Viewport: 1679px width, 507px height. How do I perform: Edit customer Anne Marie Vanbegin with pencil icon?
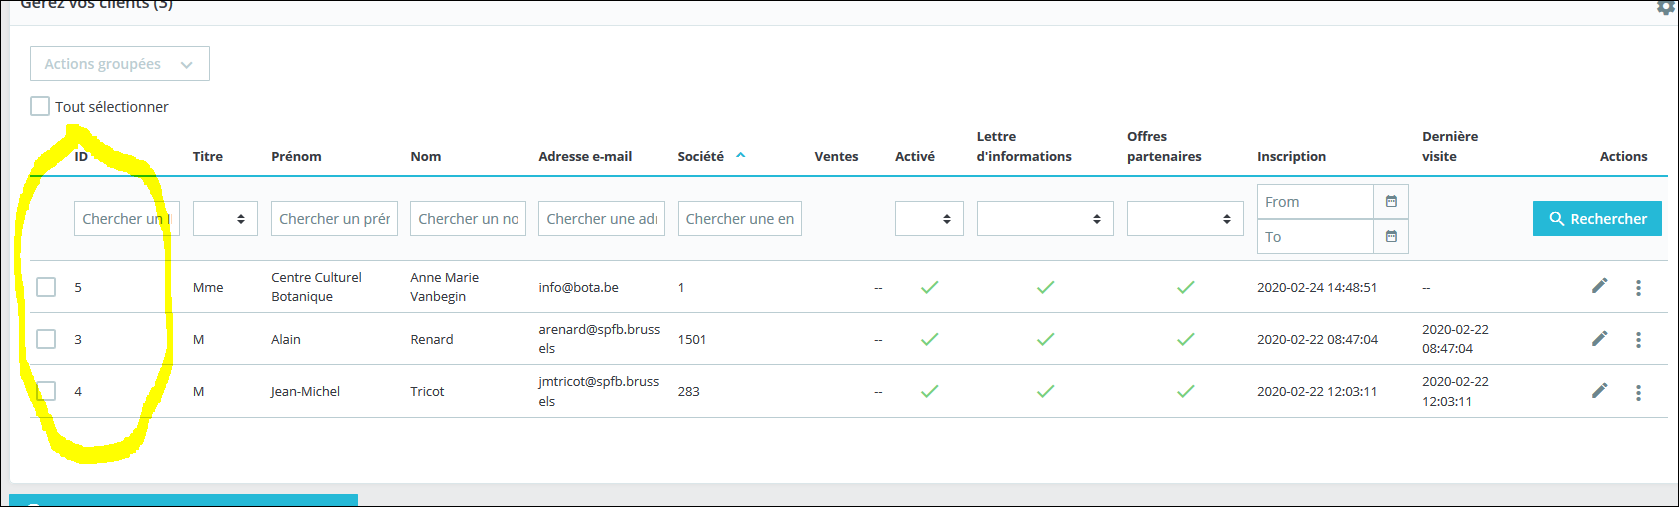point(1600,286)
